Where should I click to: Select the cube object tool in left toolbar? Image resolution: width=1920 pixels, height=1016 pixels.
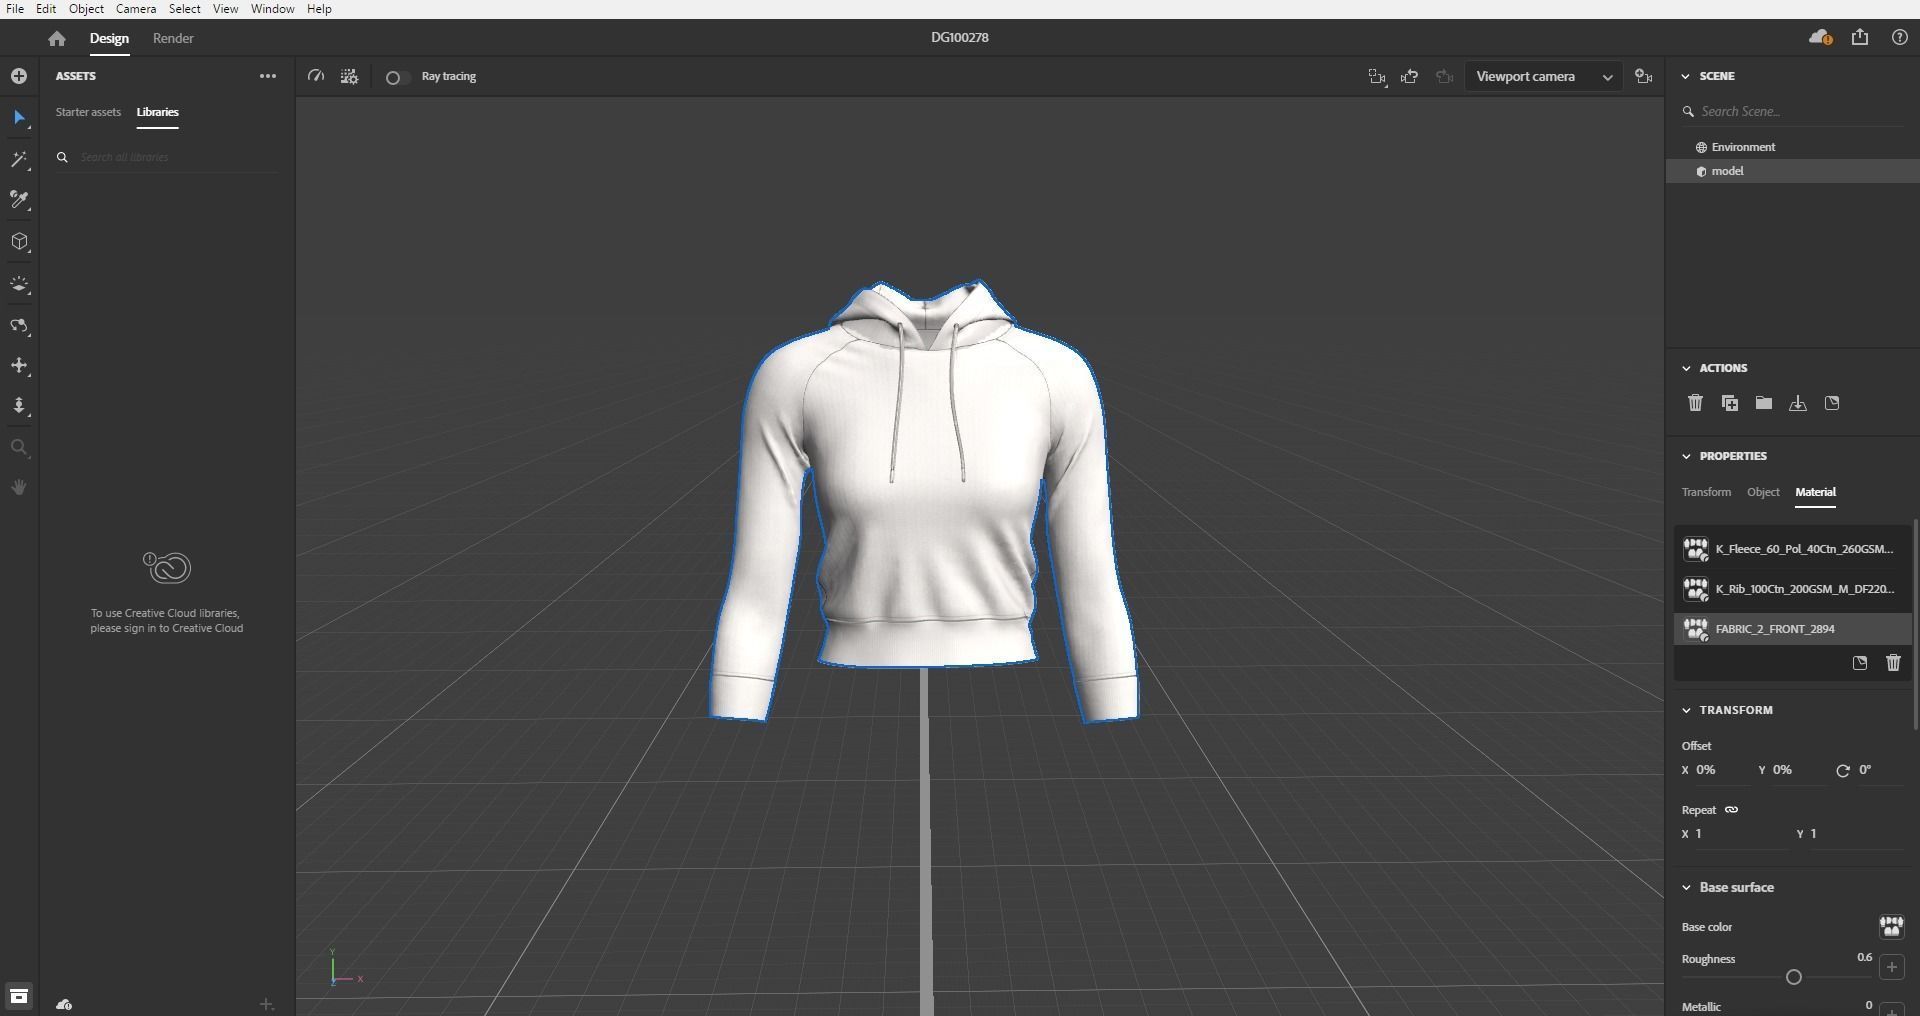(x=19, y=242)
